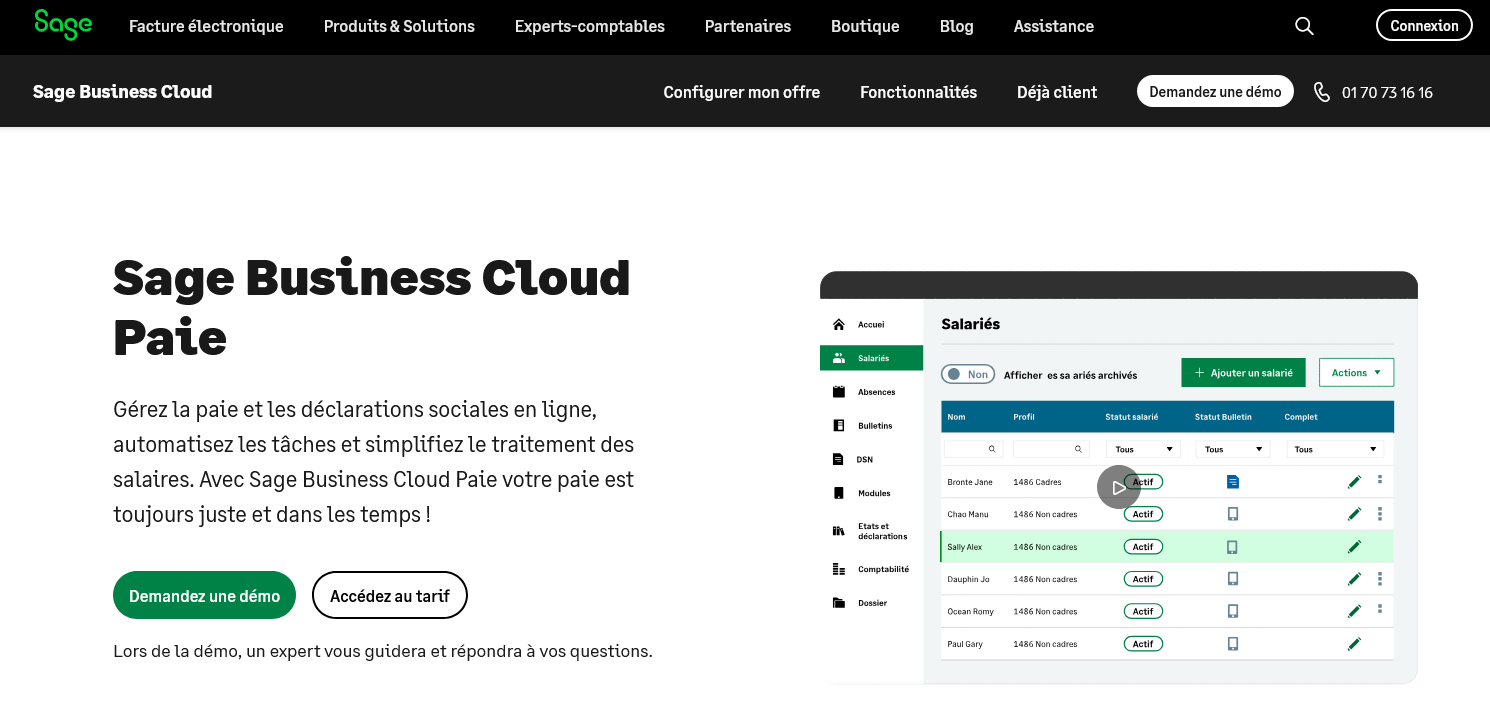
Task: Open the search magnifier icon
Action: coord(1304,26)
